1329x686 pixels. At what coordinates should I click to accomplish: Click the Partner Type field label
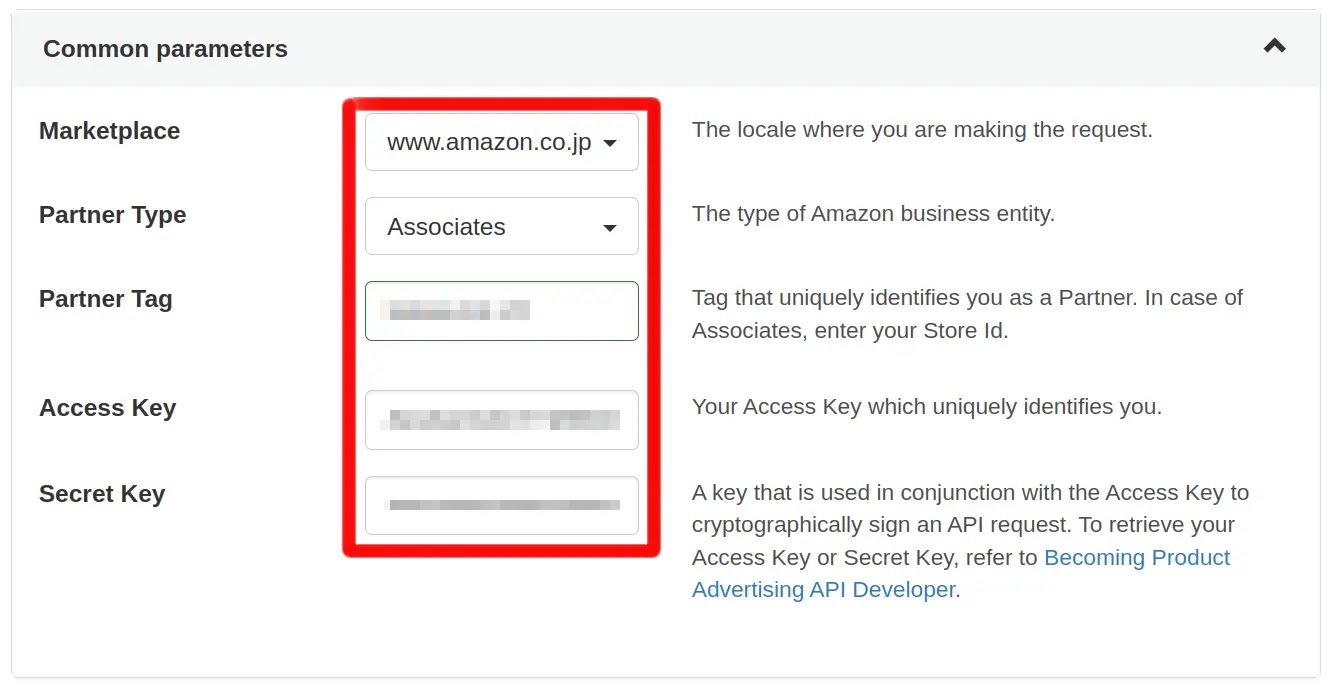(112, 215)
